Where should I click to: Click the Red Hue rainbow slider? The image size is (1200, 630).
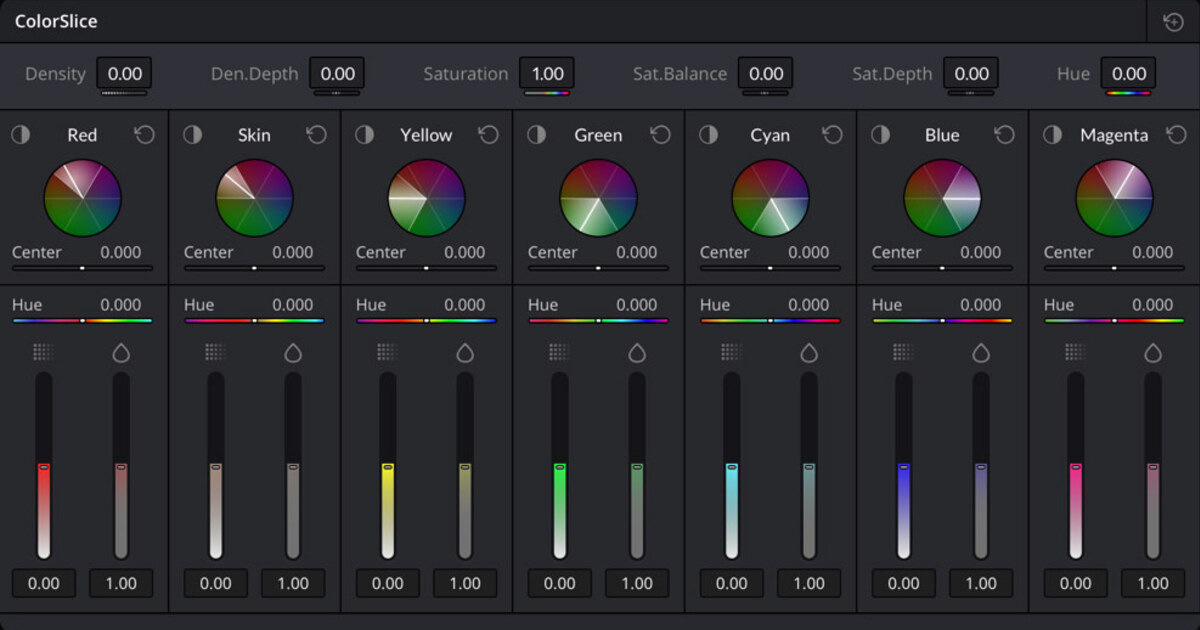[82, 320]
